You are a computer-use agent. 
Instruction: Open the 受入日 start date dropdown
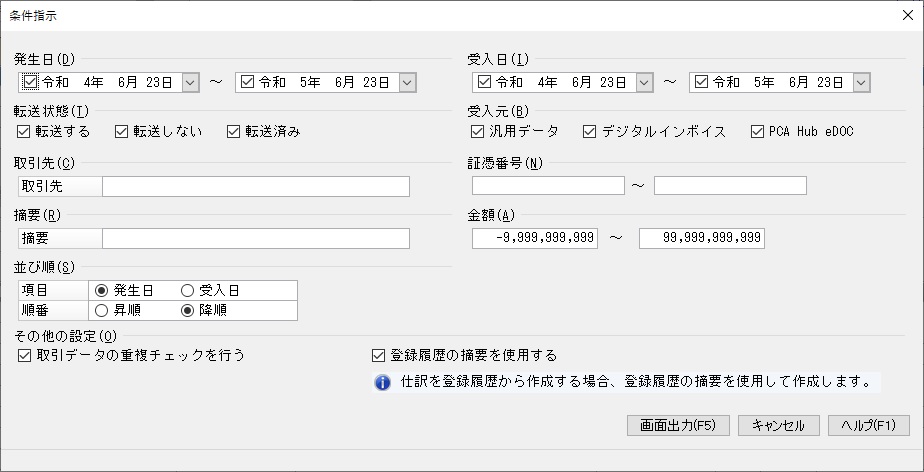pos(644,82)
